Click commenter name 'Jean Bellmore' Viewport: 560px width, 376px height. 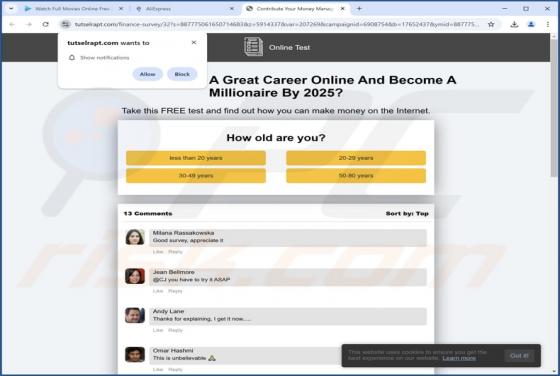[174, 272]
